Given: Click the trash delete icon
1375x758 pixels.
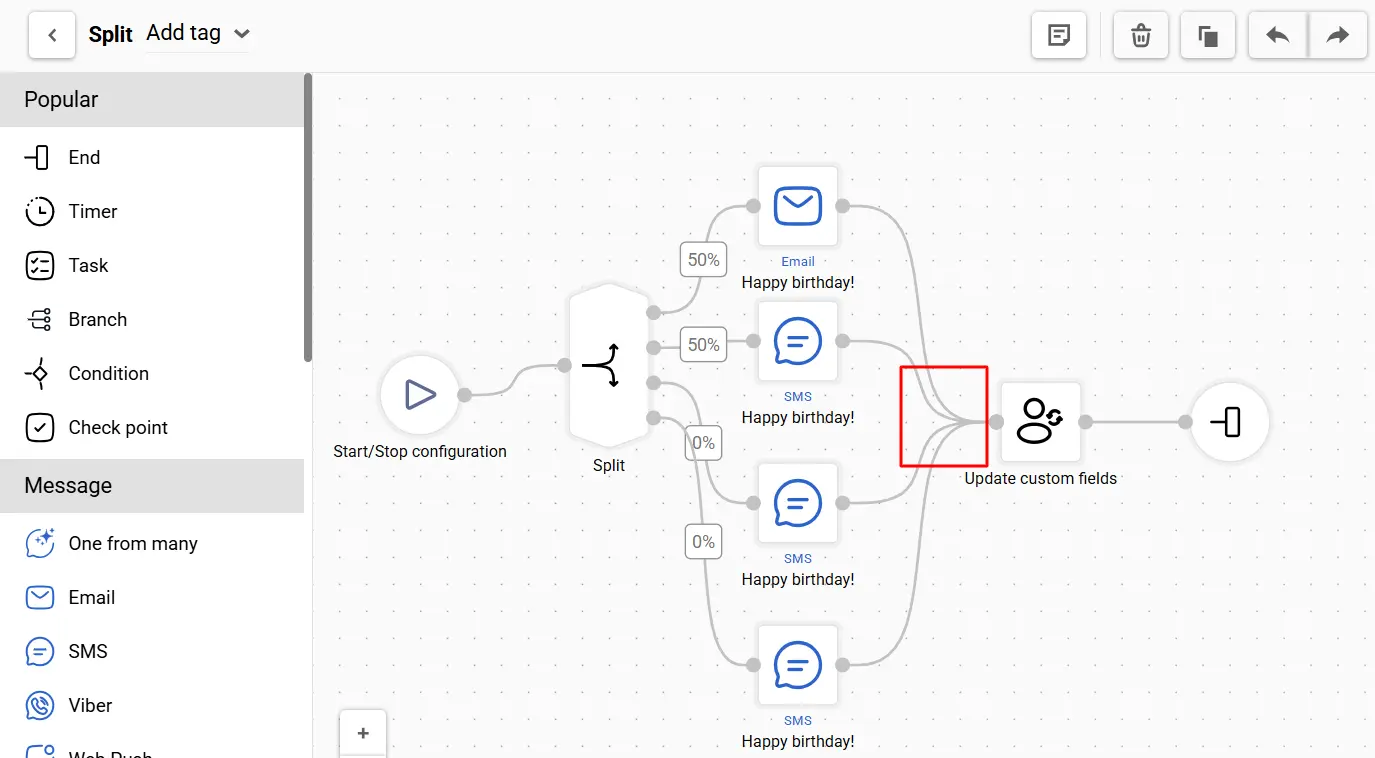Looking at the screenshot, I should [1140, 36].
